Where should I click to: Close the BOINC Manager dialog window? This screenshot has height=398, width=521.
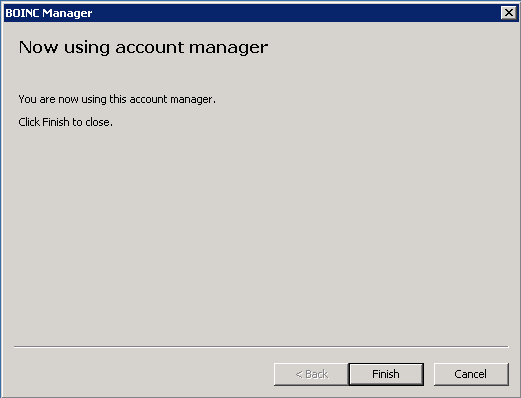tap(509, 13)
